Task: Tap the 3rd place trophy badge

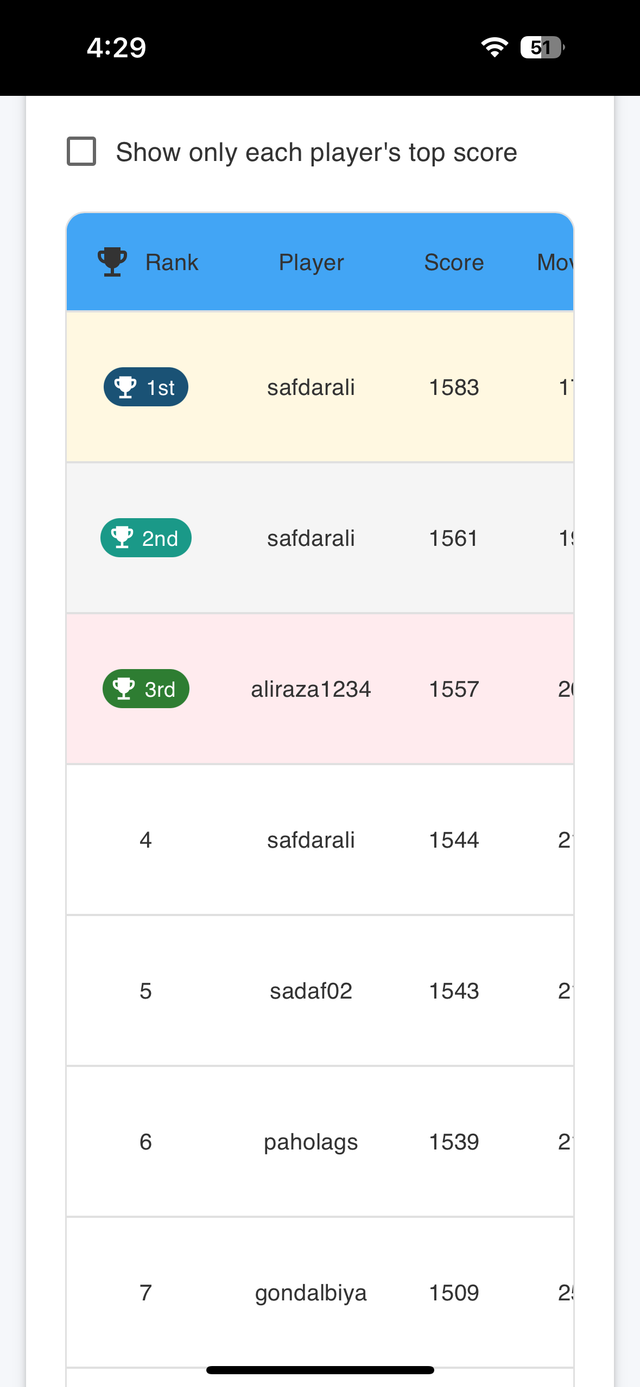Action: tap(146, 690)
